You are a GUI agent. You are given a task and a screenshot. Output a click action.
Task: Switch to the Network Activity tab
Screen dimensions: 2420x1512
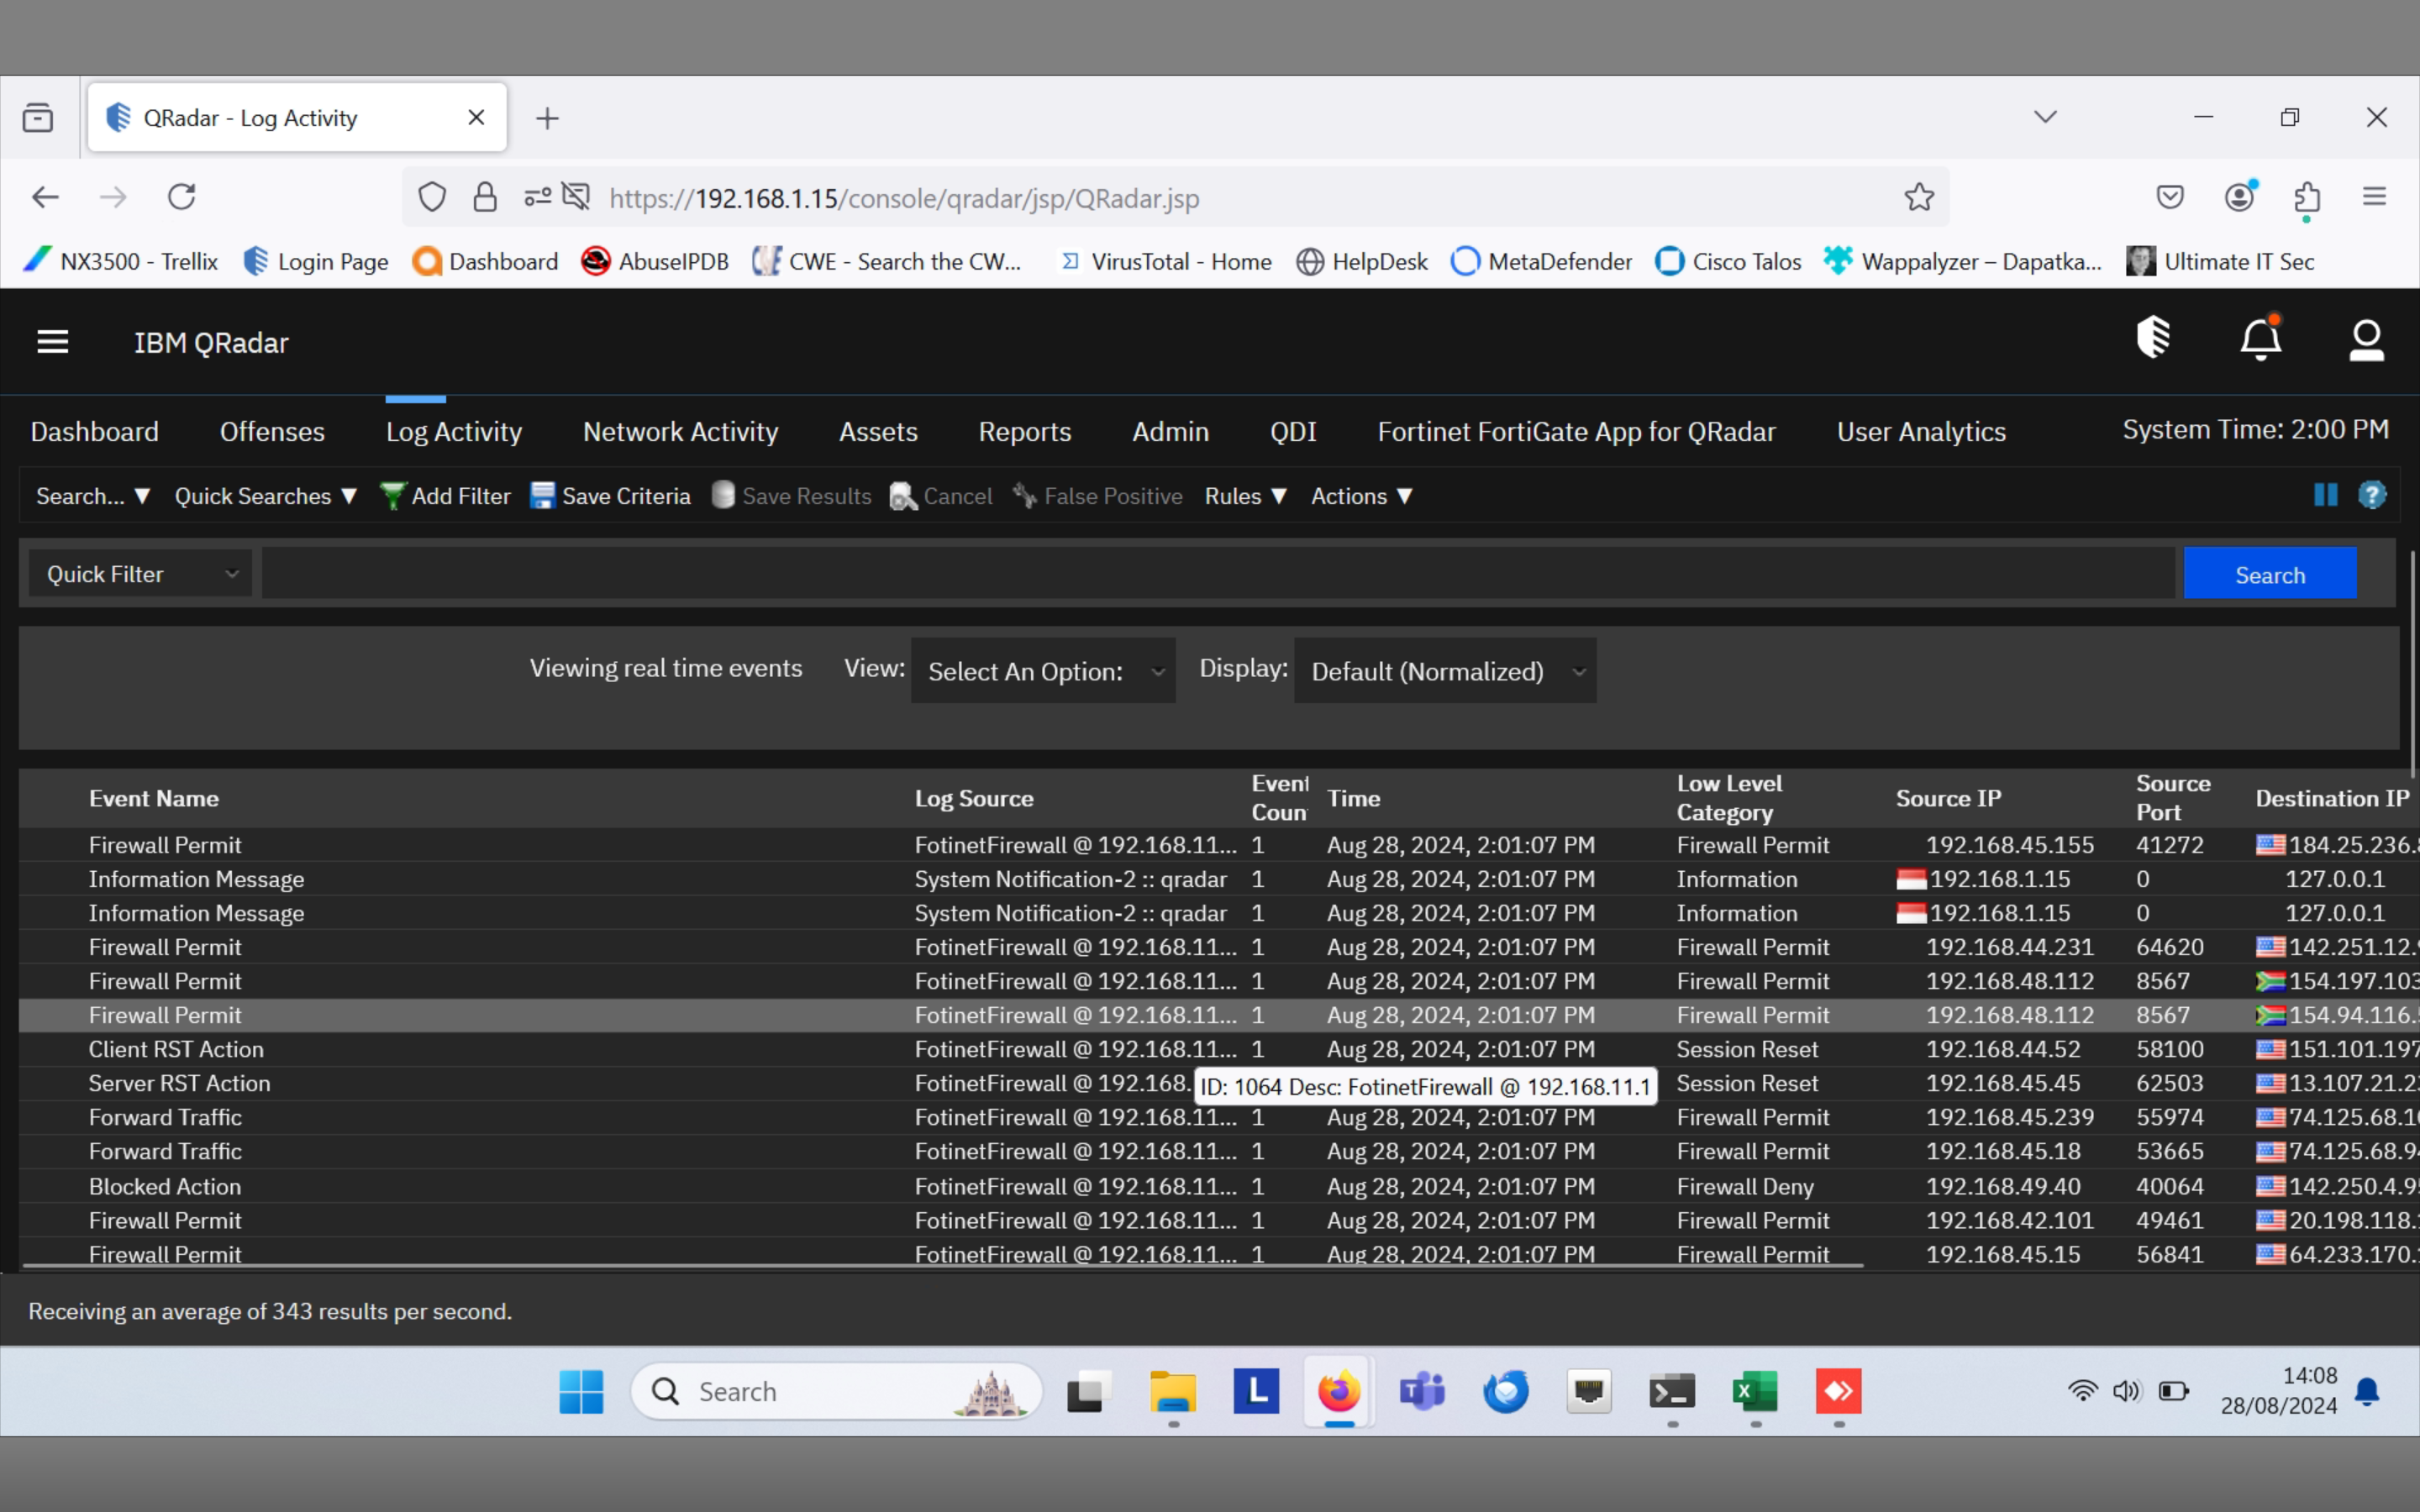[x=680, y=432]
